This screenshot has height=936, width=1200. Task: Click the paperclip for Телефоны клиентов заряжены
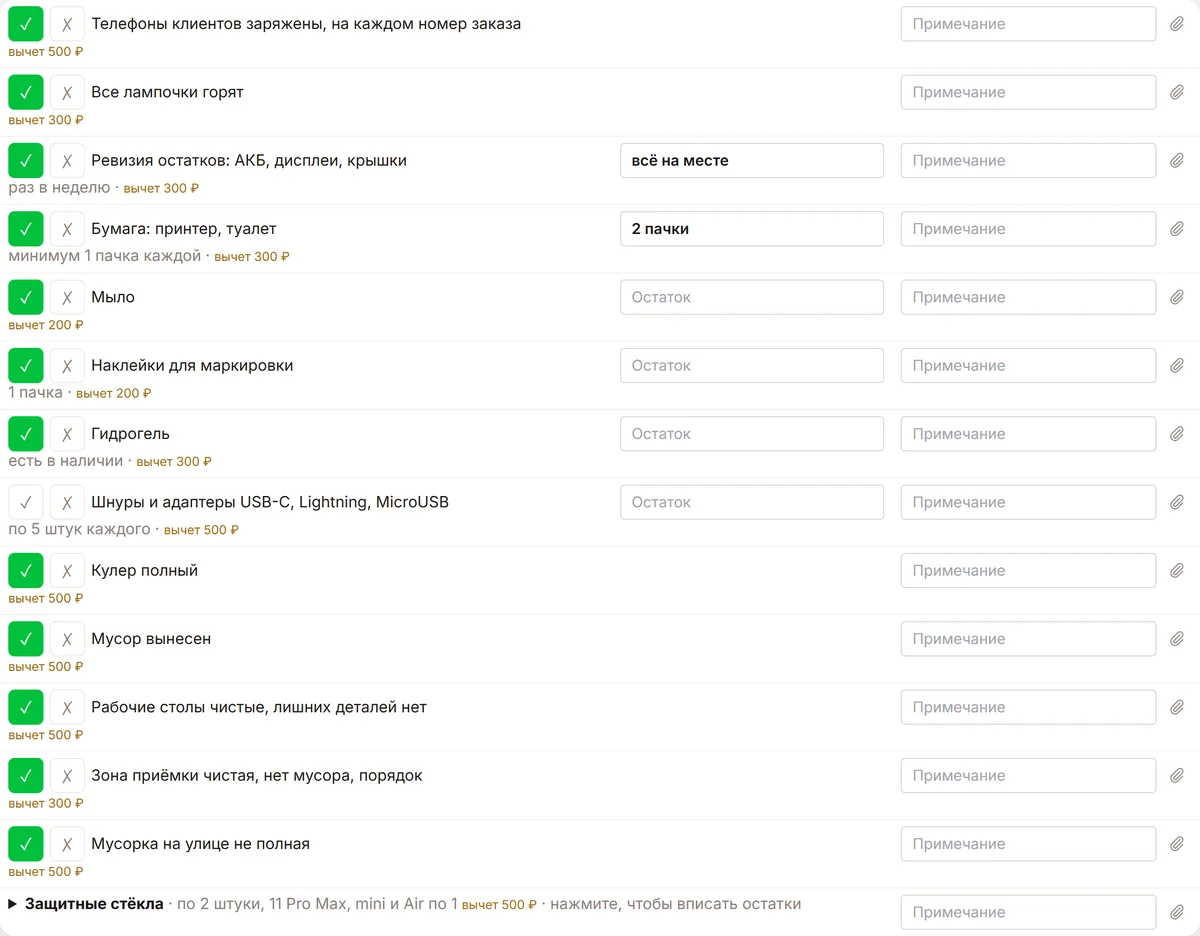click(1177, 24)
